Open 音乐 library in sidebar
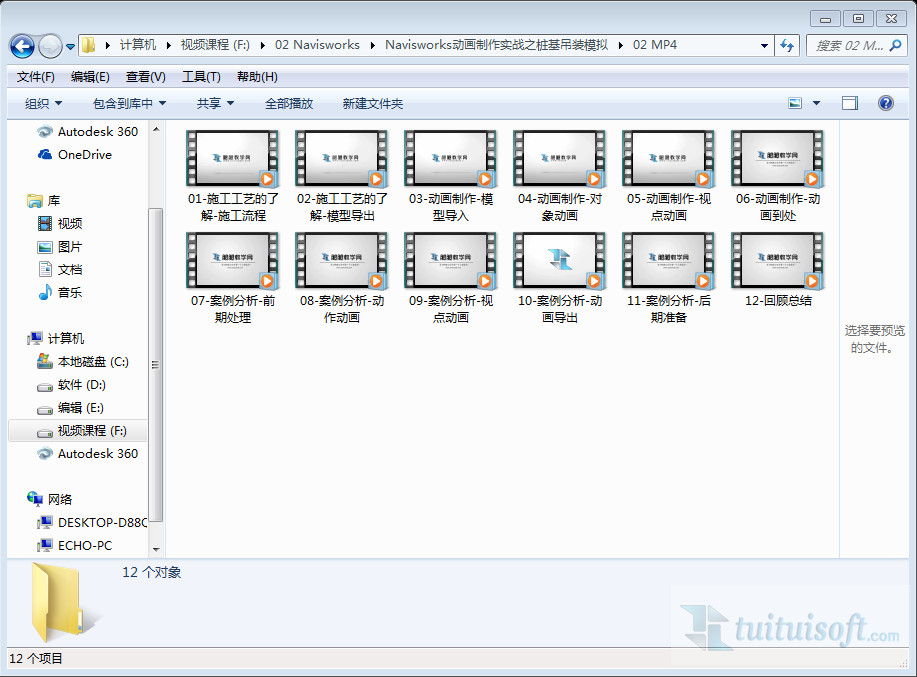 tap(60, 292)
